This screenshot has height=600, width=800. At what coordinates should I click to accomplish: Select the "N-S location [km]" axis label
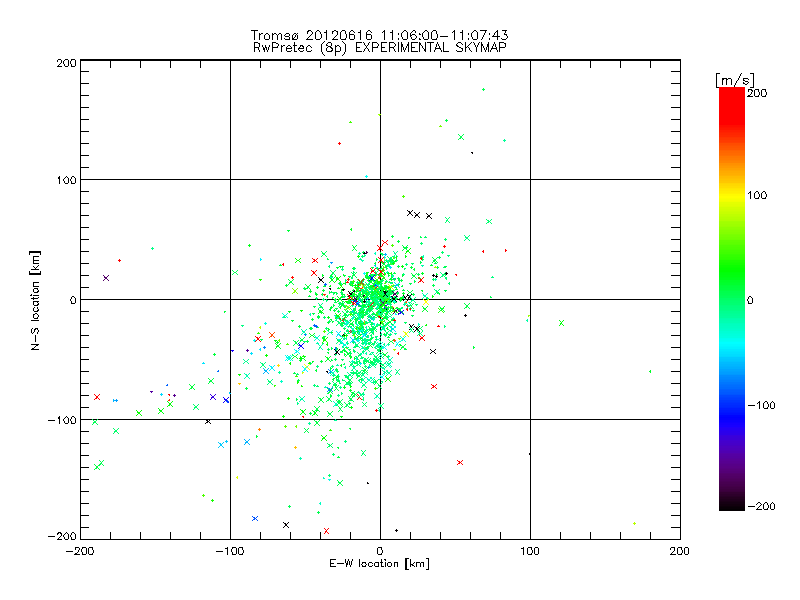pyautogui.click(x=35, y=300)
